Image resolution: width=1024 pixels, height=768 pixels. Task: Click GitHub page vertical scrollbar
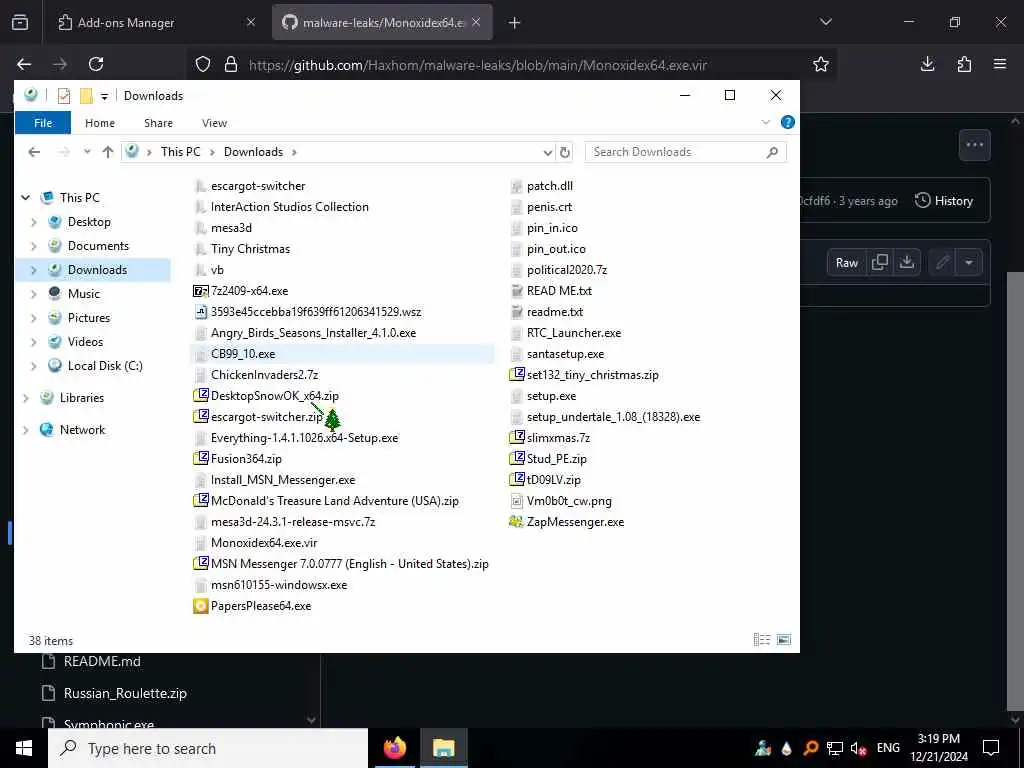[x=1015, y=491]
